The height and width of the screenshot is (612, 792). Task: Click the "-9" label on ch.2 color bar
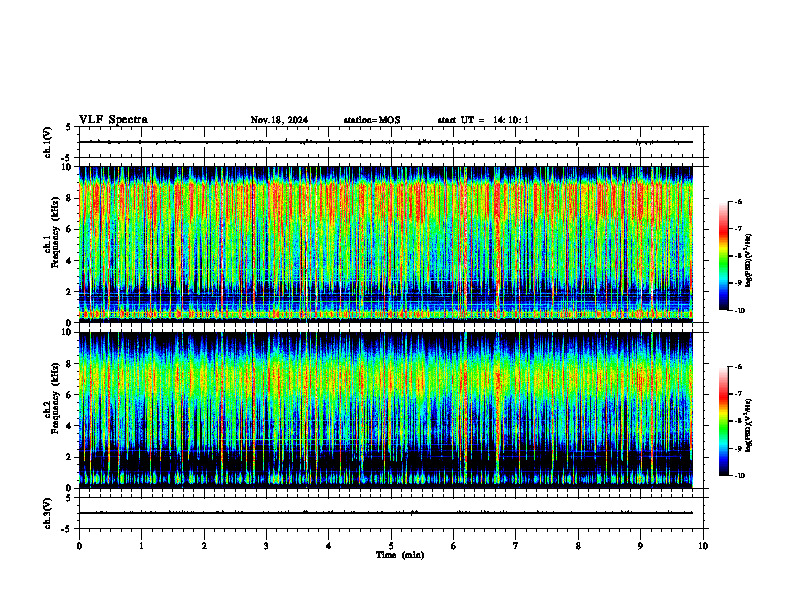tap(738, 449)
